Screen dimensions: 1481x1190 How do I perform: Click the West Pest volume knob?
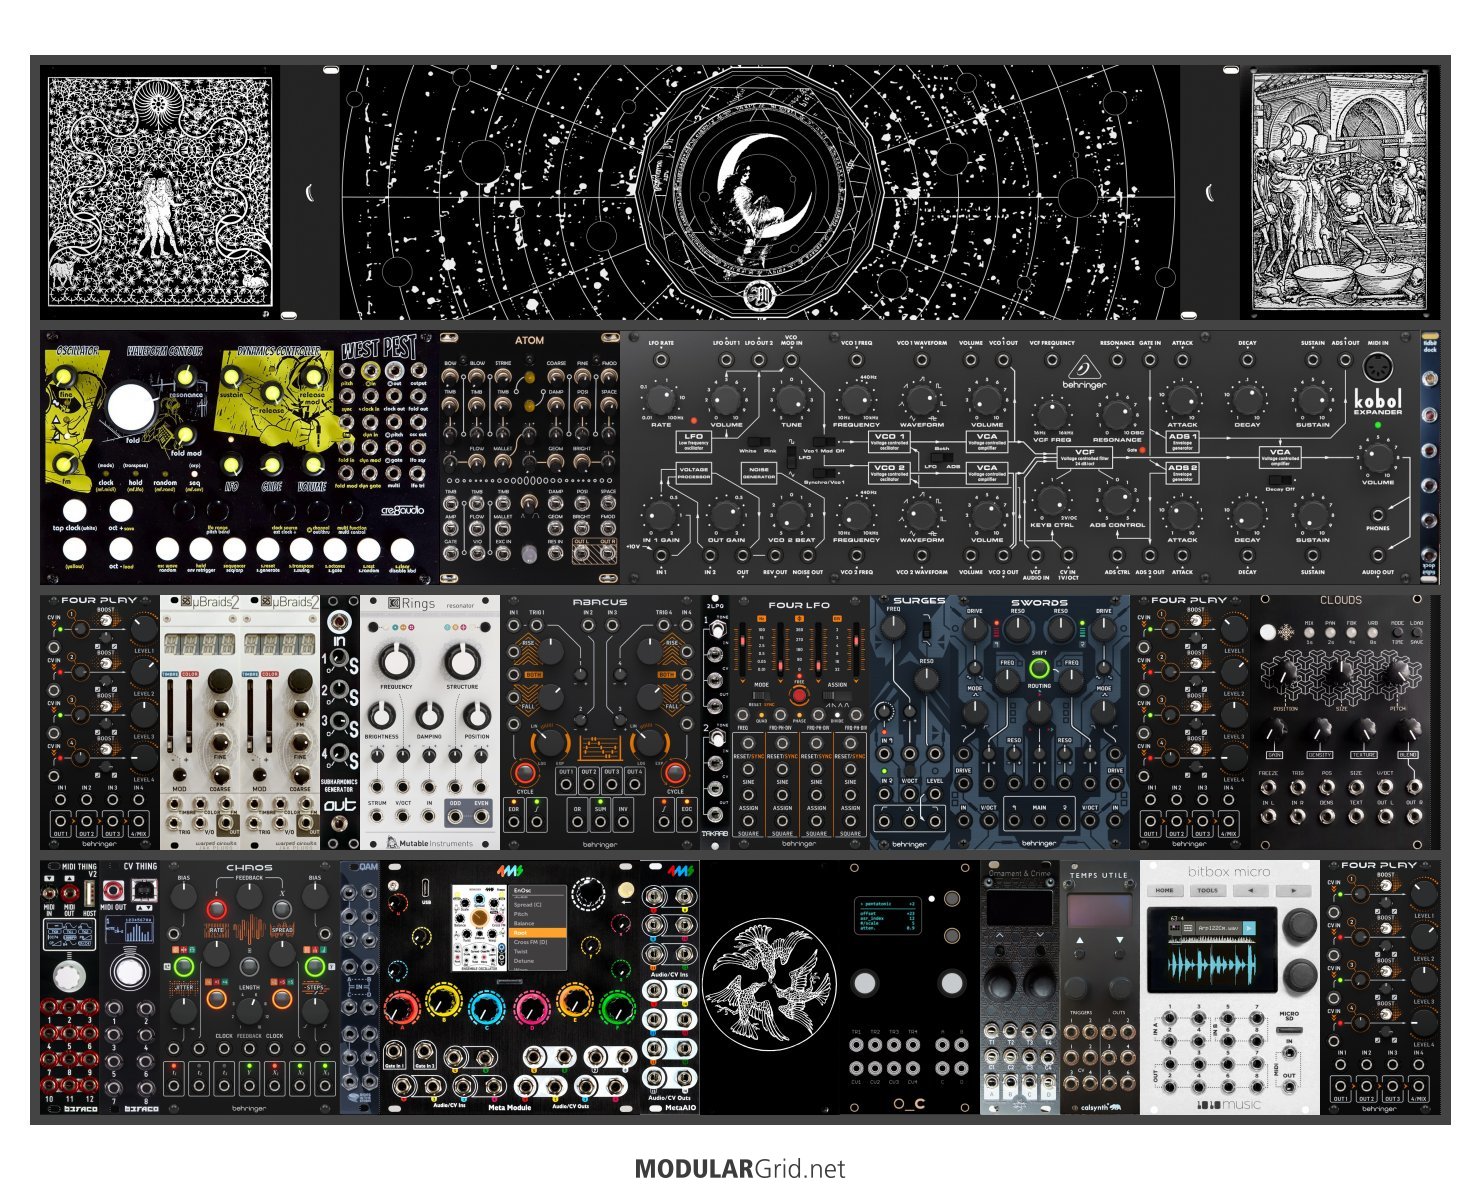313,464
